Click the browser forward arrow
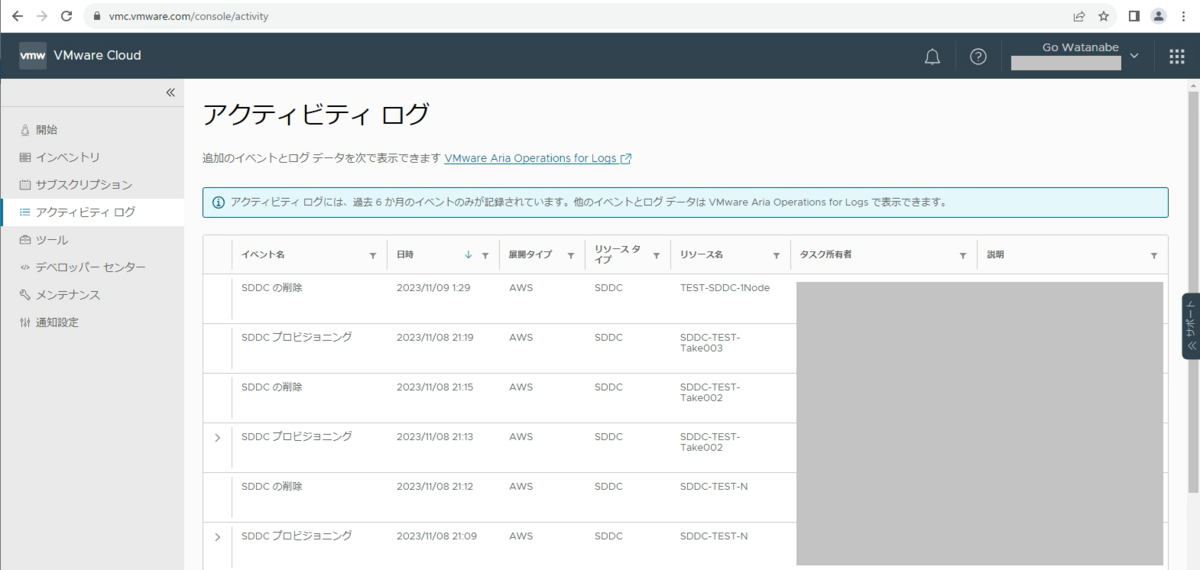Image resolution: width=1200 pixels, height=570 pixels. 42,16
